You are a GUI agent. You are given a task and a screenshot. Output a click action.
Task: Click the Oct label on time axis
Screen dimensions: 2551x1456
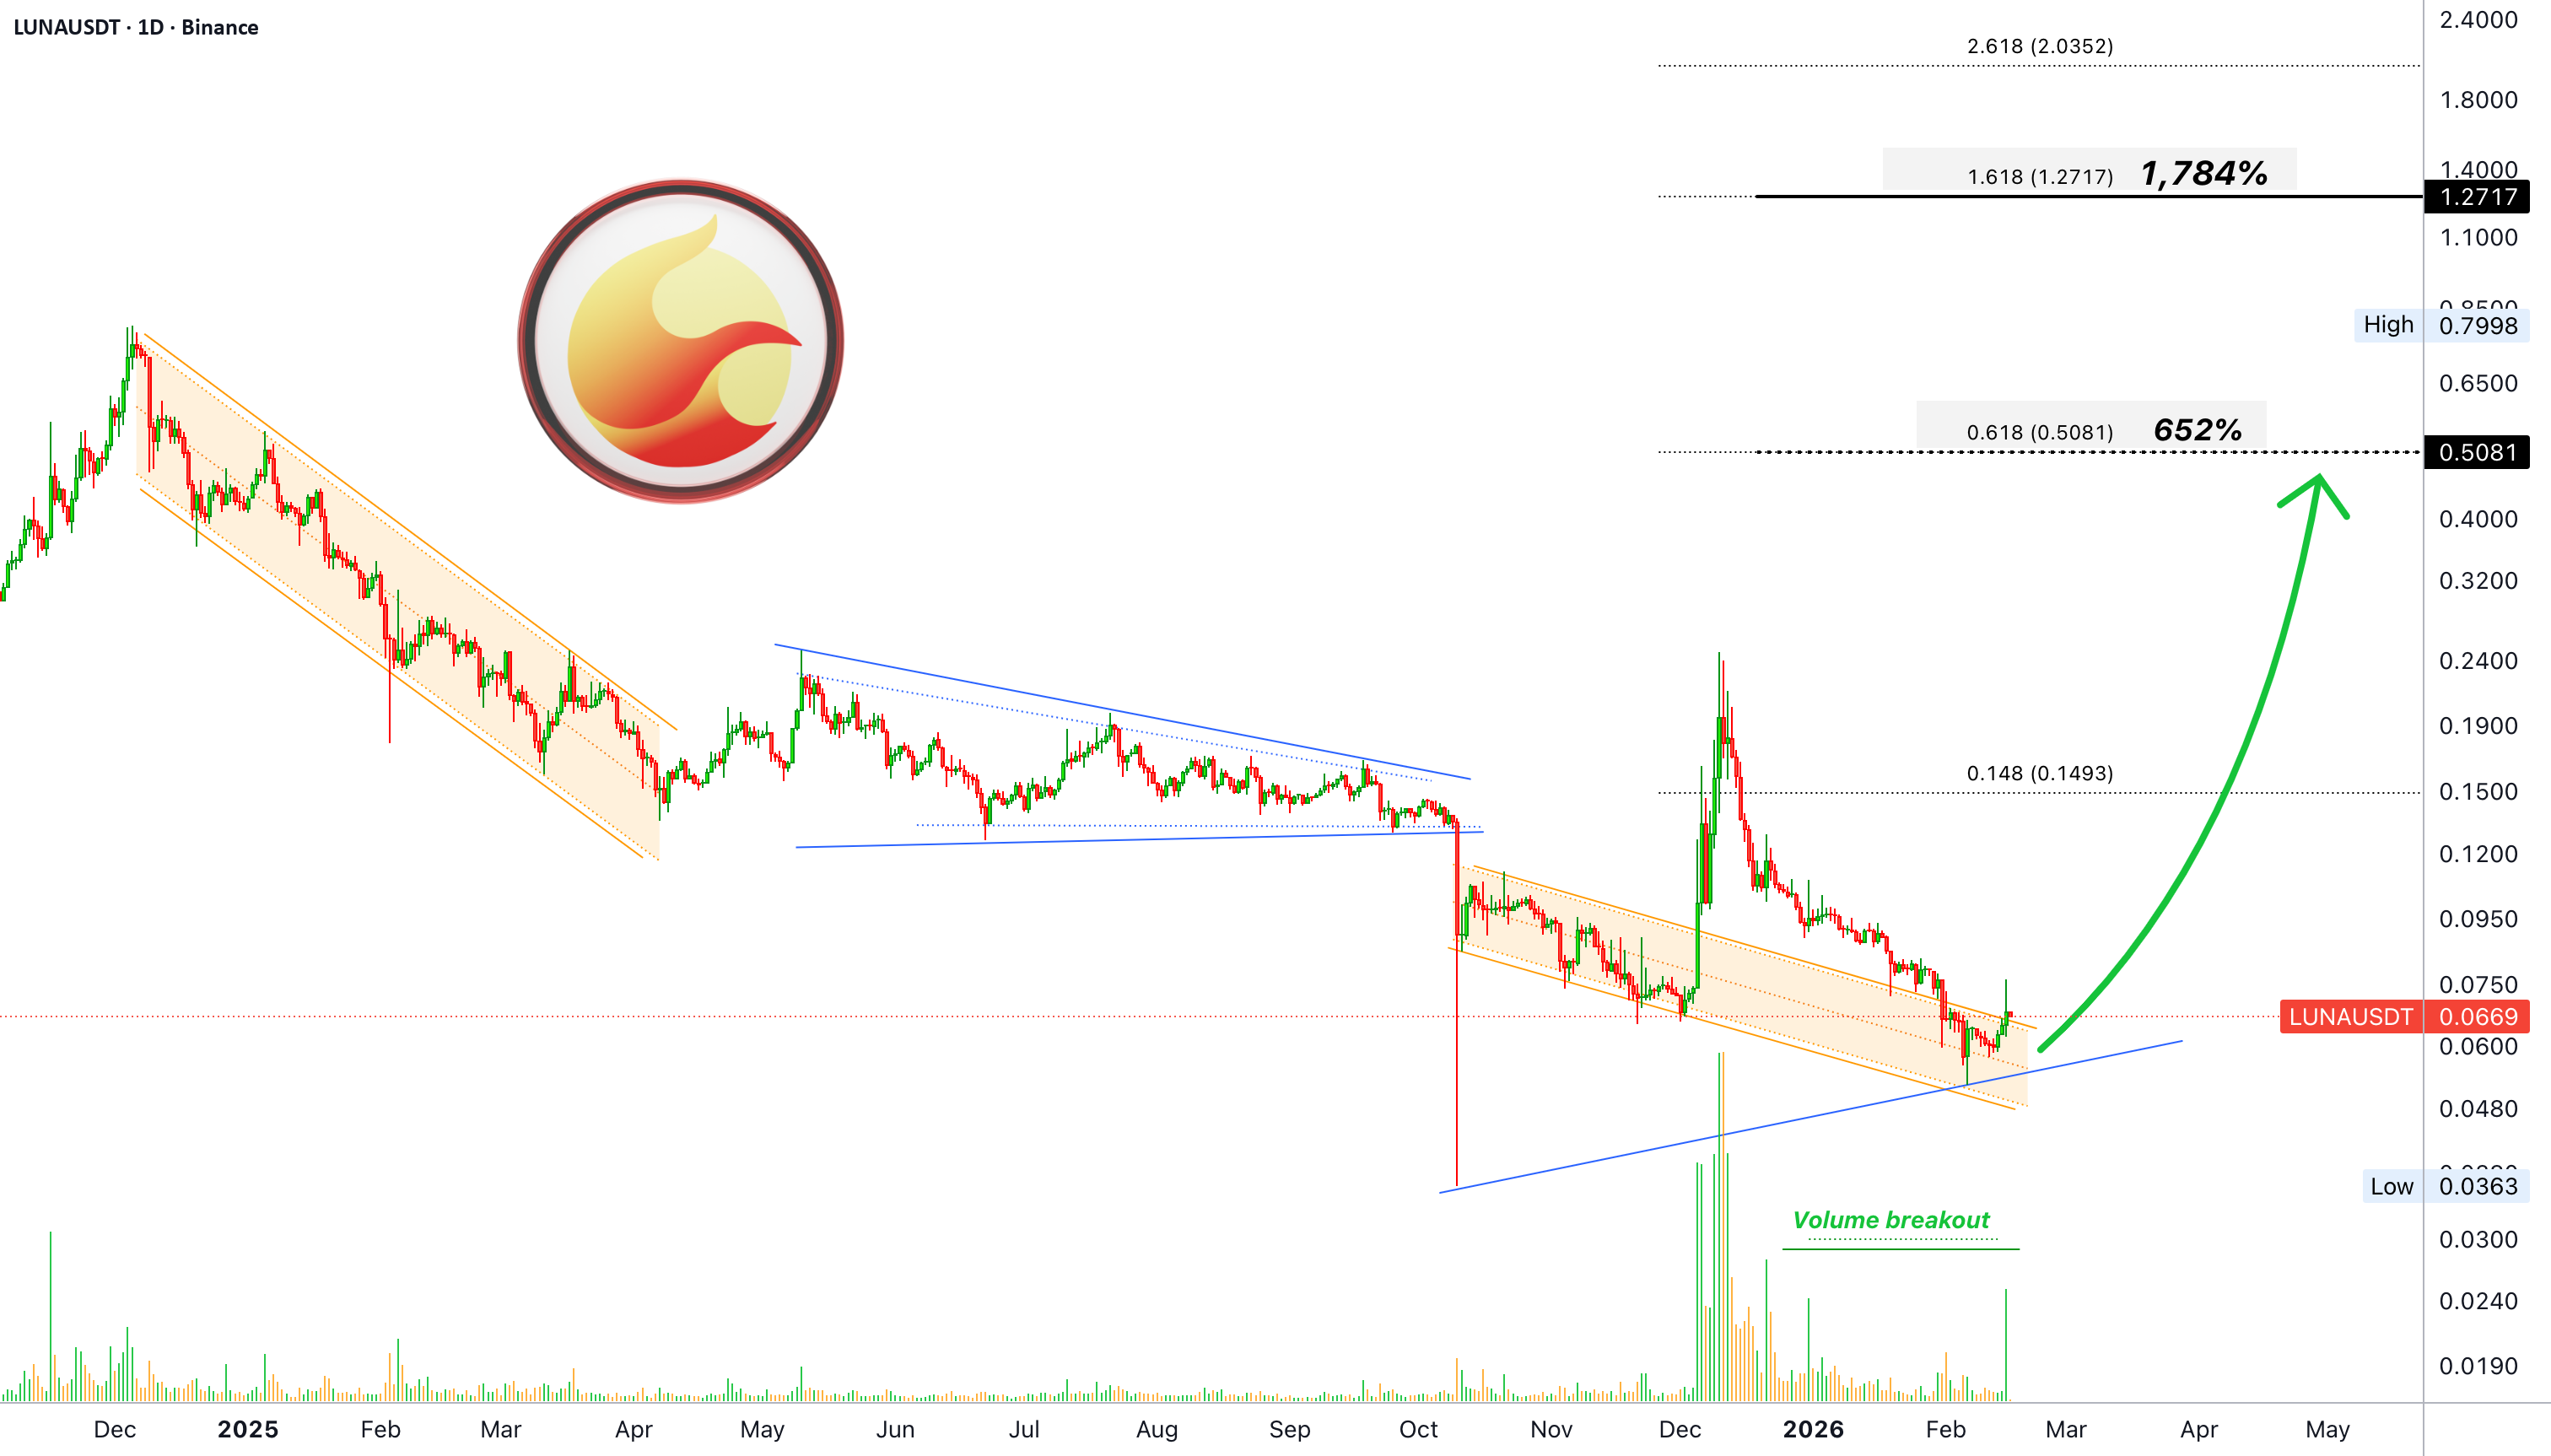point(1418,1429)
